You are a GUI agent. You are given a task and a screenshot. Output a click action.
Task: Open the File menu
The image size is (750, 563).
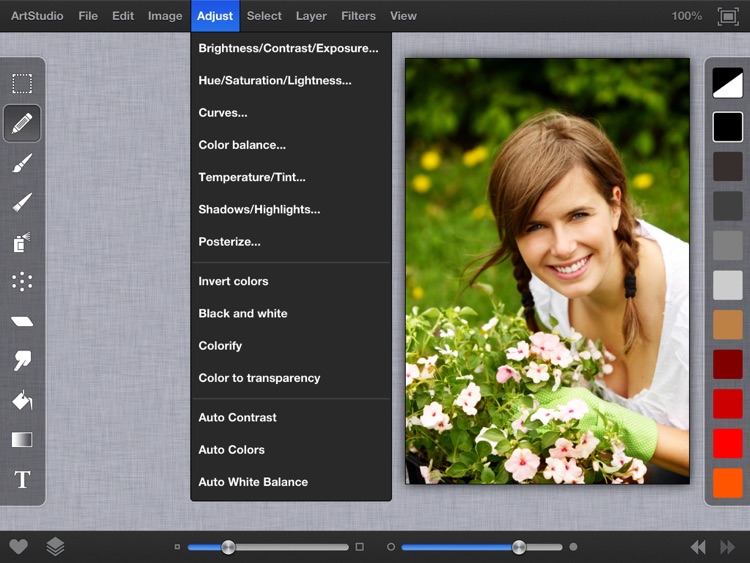[x=88, y=16]
